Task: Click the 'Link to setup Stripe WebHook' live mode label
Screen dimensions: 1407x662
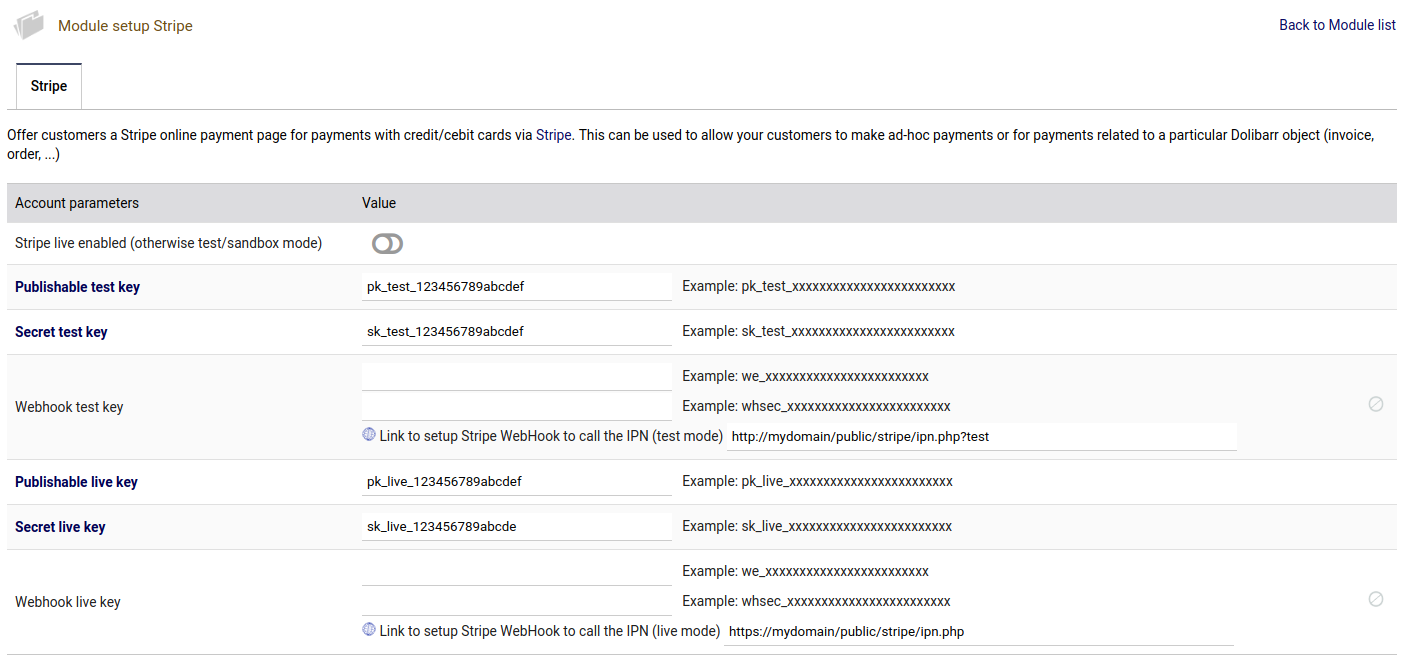Action: pyautogui.click(x=550, y=631)
